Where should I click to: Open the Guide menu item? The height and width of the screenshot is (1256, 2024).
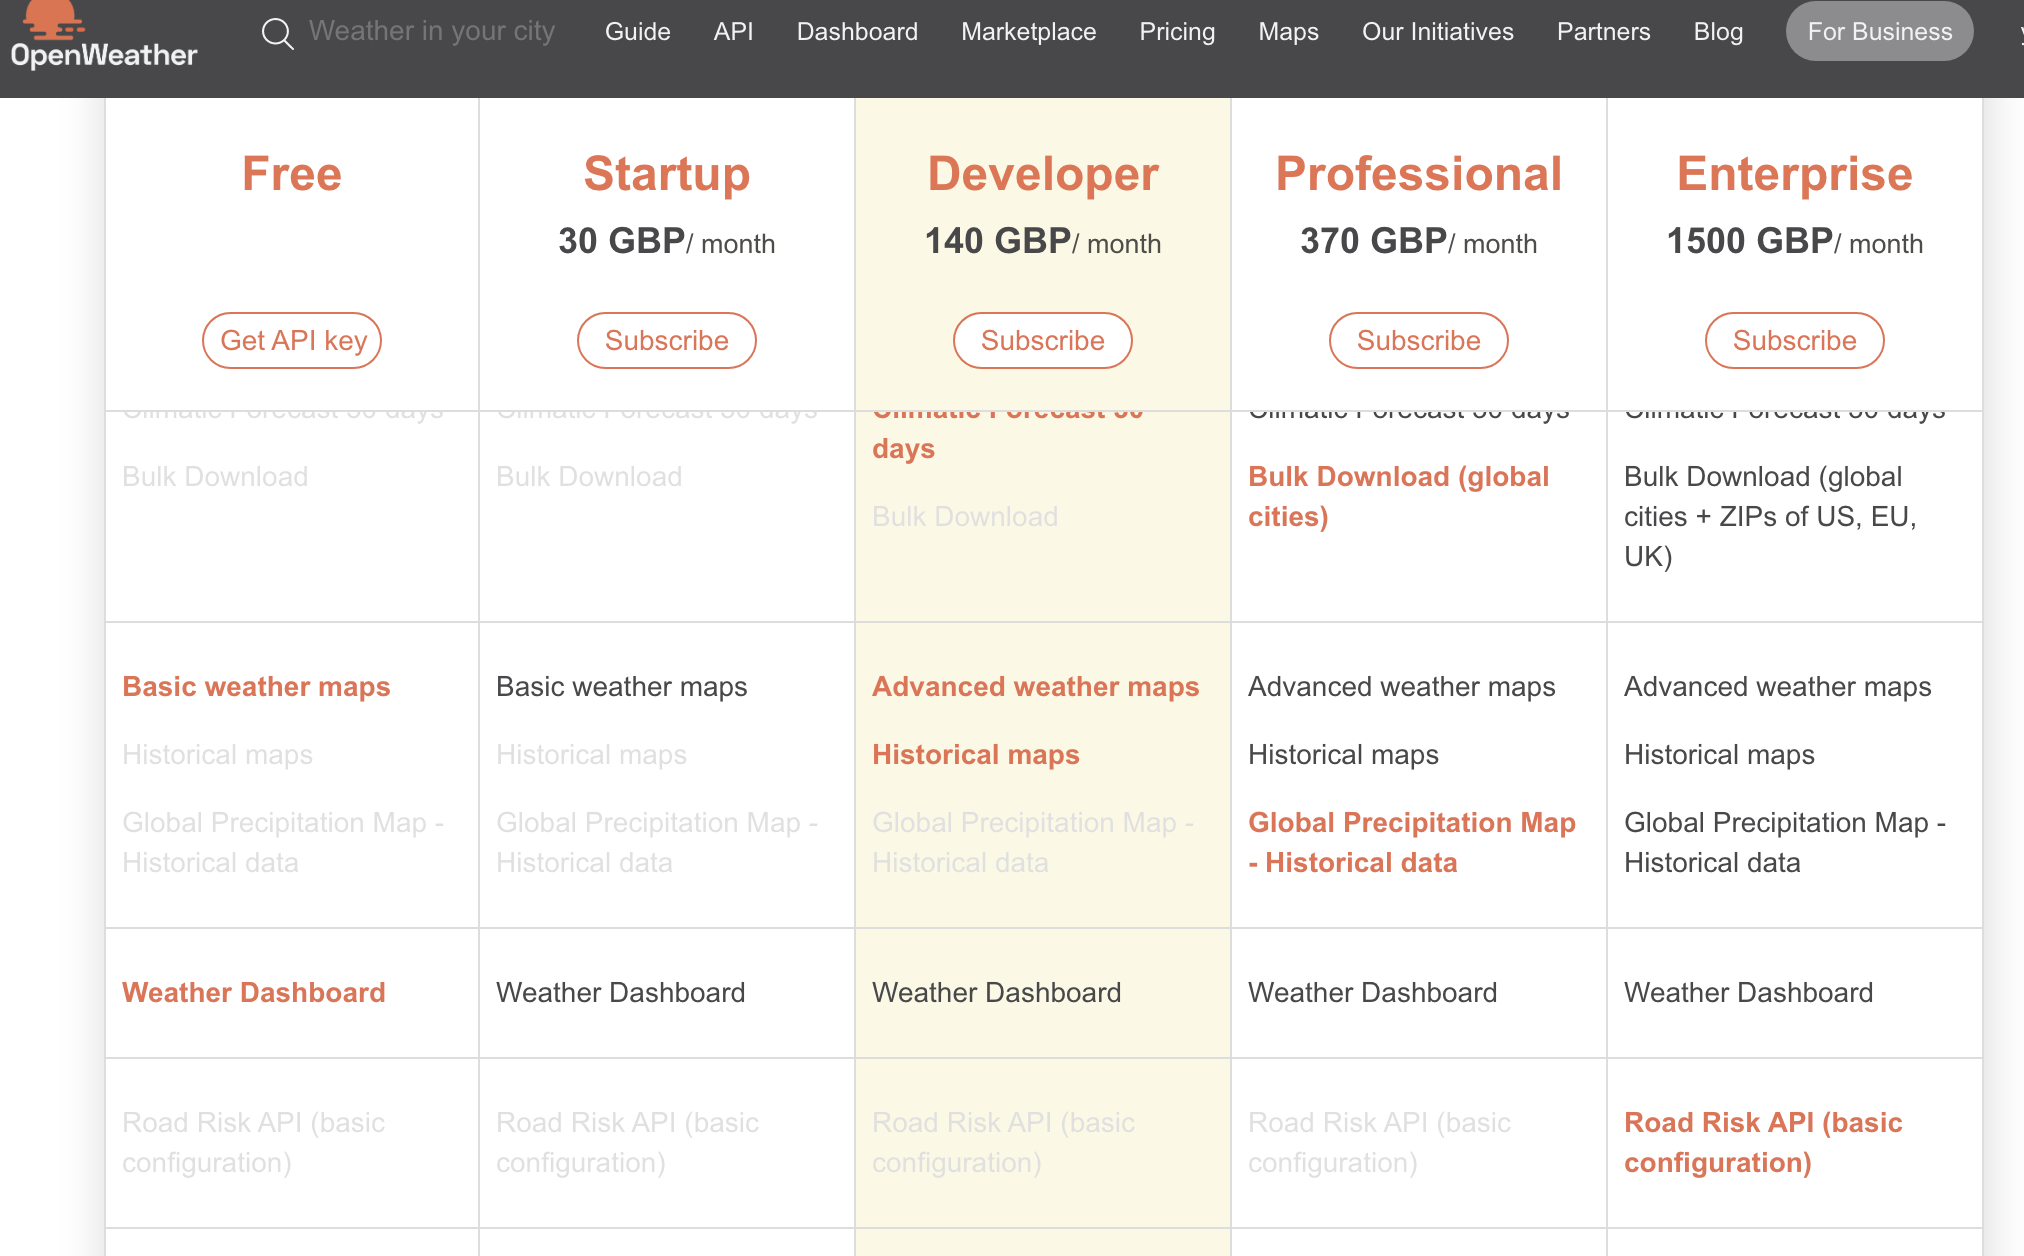pyautogui.click(x=637, y=32)
